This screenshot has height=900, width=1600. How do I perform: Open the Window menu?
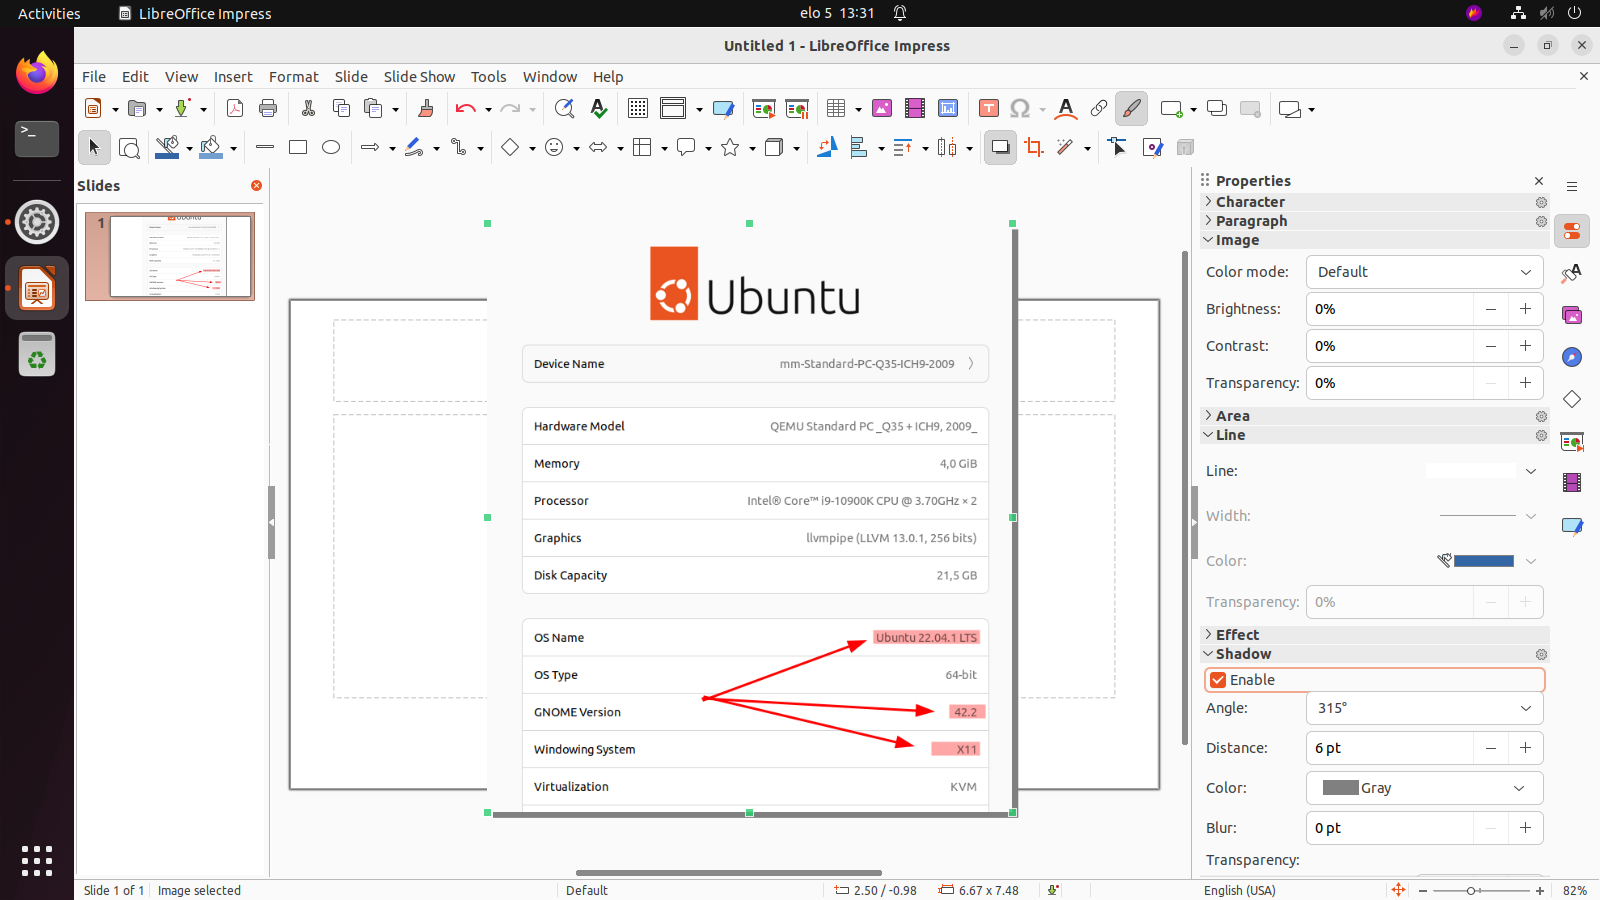coord(550,77)
